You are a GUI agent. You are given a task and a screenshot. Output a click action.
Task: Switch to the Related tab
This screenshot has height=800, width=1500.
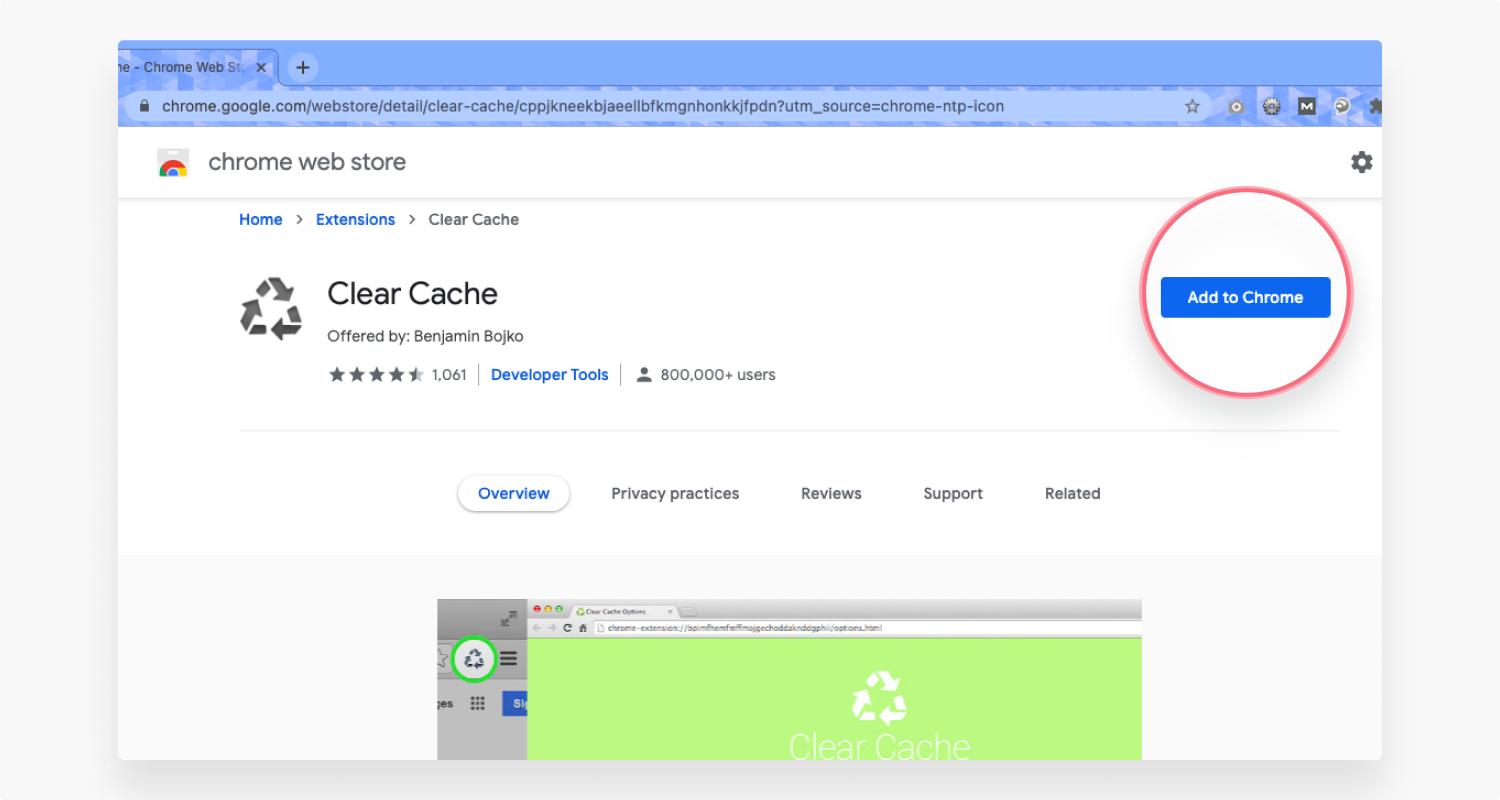[1072, 493]
